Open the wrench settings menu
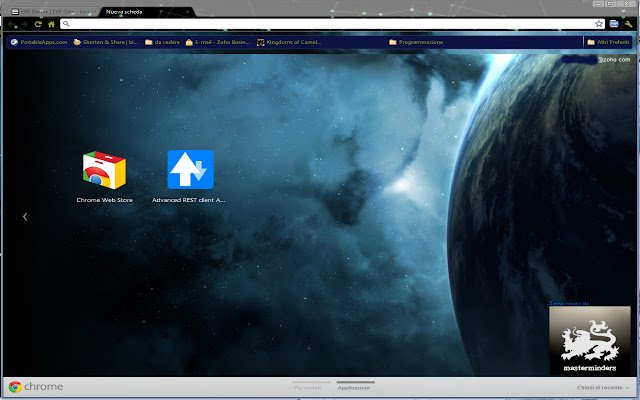Image resolution: width=640 pixels, height=400 pixels. 629,24
